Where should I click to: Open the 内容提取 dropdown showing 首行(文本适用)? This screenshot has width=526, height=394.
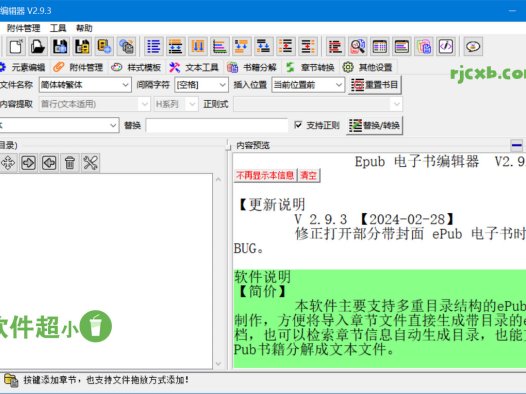(x=94, y=104)
